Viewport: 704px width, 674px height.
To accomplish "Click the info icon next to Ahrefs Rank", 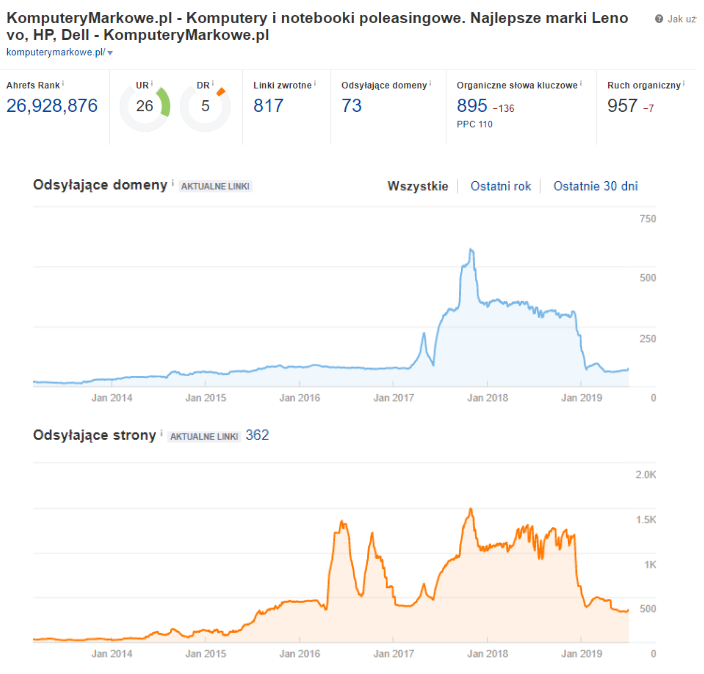I will [63, 84].
